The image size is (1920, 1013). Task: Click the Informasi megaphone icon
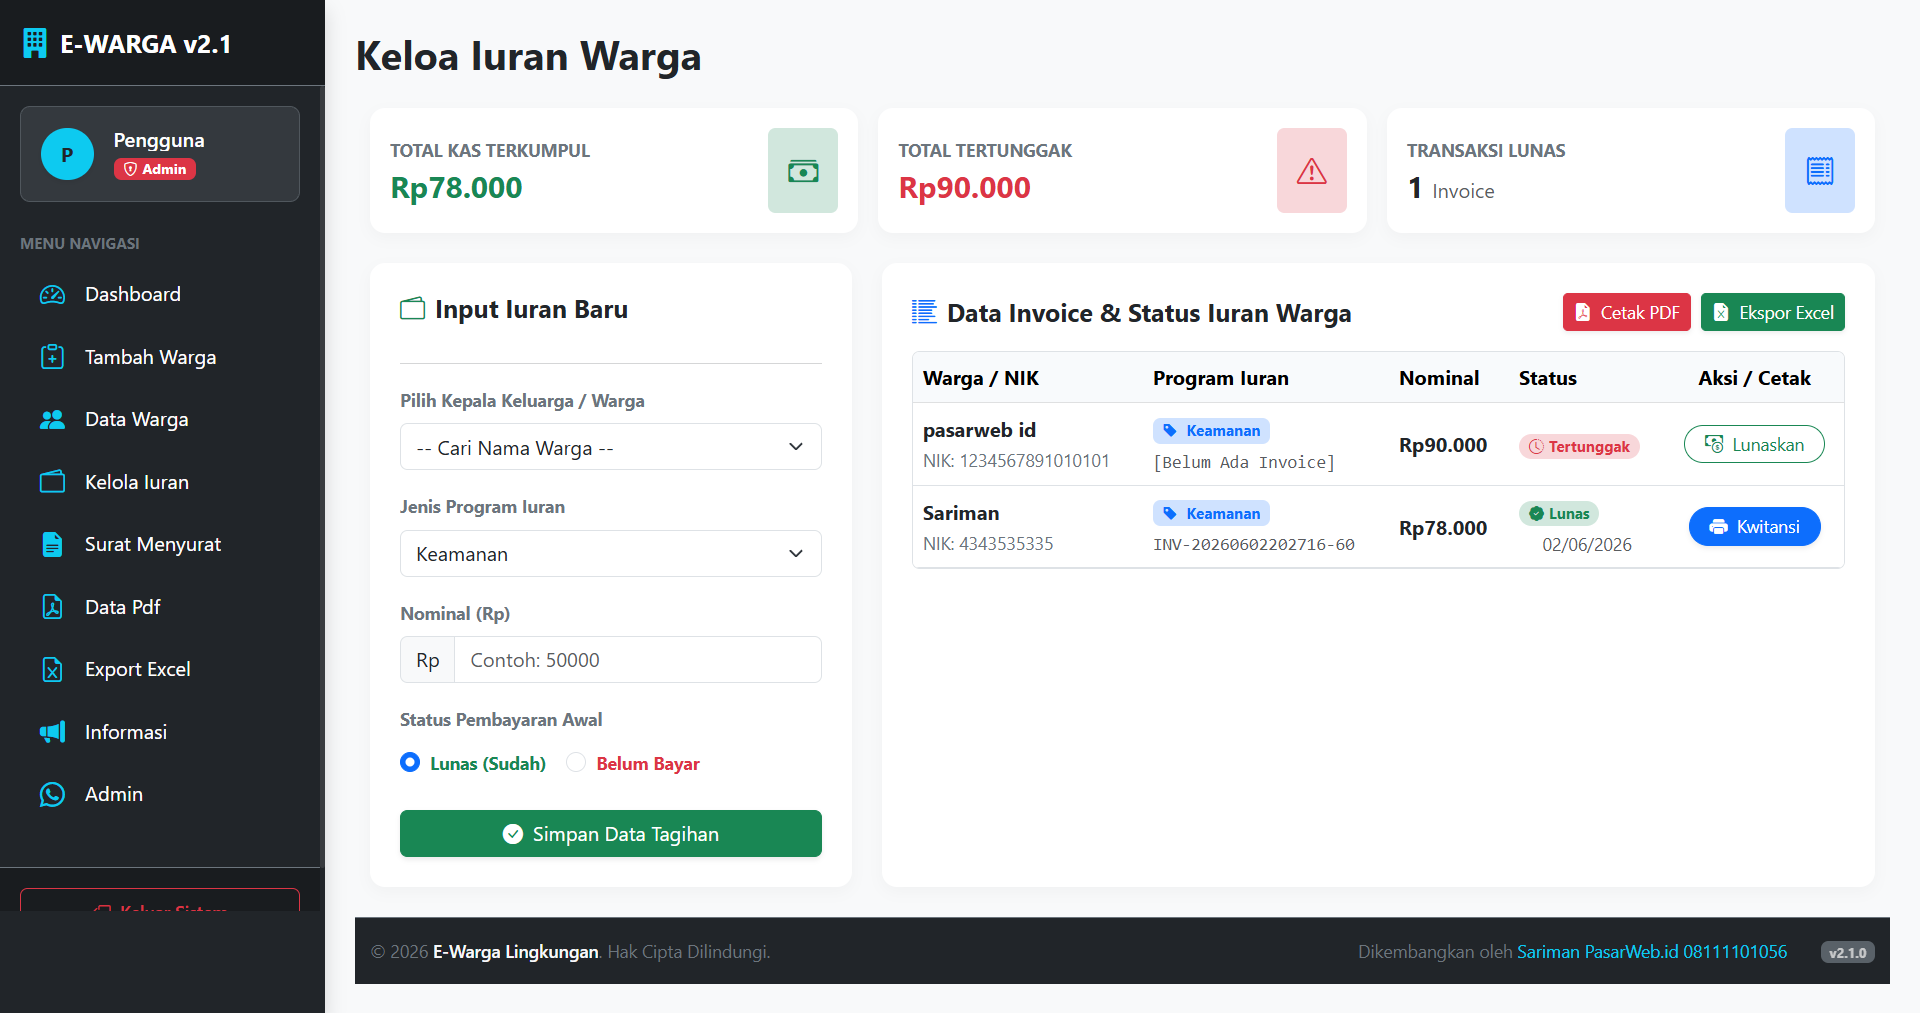click(x=52, y=732)
